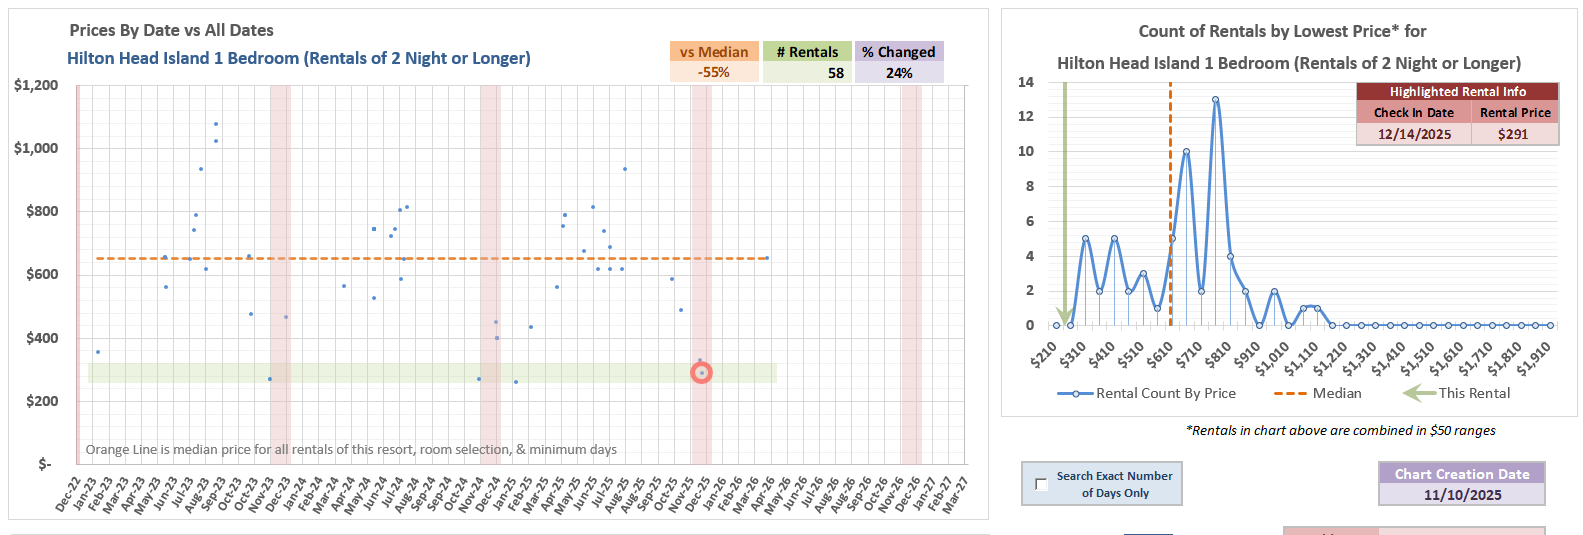Select the -55% value cell
1583x535 pixels.
pyautogui.click(x=714, y=73)
